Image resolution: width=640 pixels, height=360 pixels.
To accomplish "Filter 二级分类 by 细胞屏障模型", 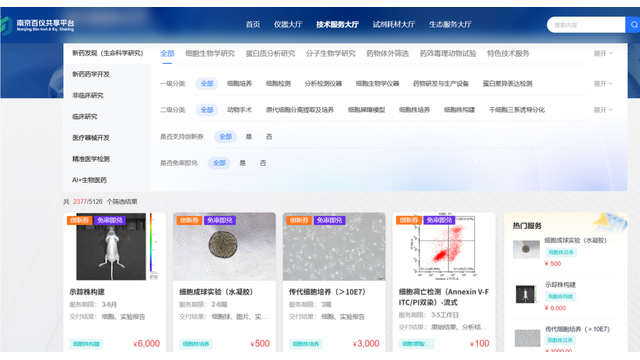I will pyautogui.click(x=367, y=110).
